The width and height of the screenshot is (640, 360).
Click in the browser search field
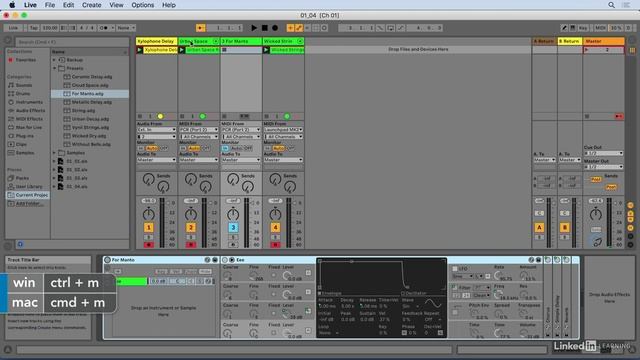coord(72,42)
